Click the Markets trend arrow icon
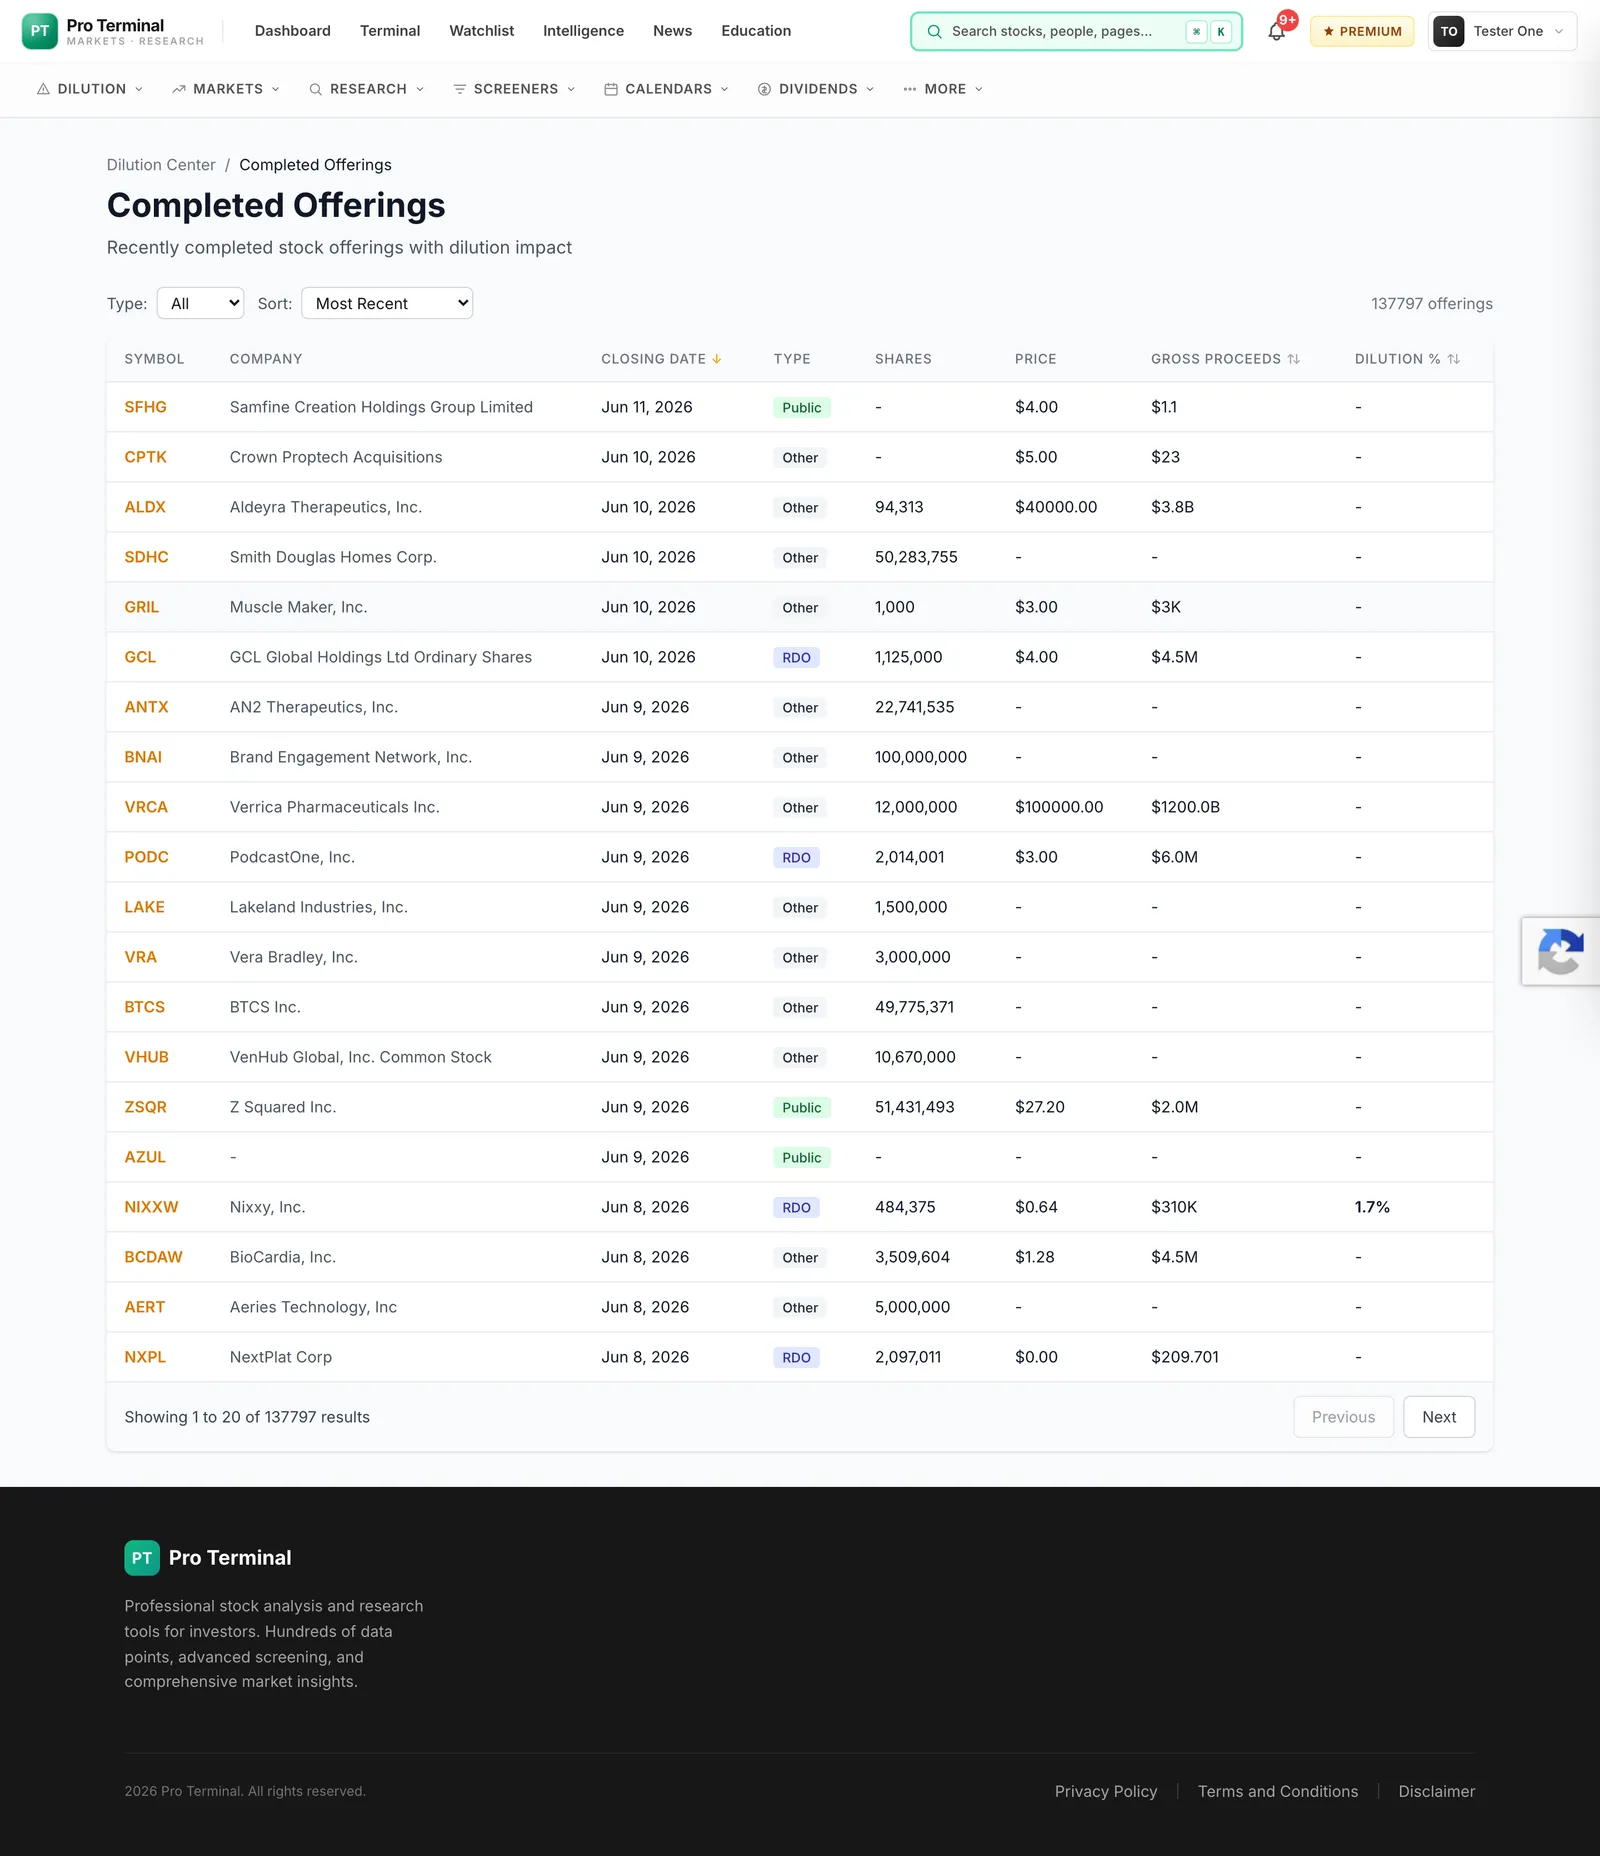This screenshot has width=1600, height=1856. point(179,89)
